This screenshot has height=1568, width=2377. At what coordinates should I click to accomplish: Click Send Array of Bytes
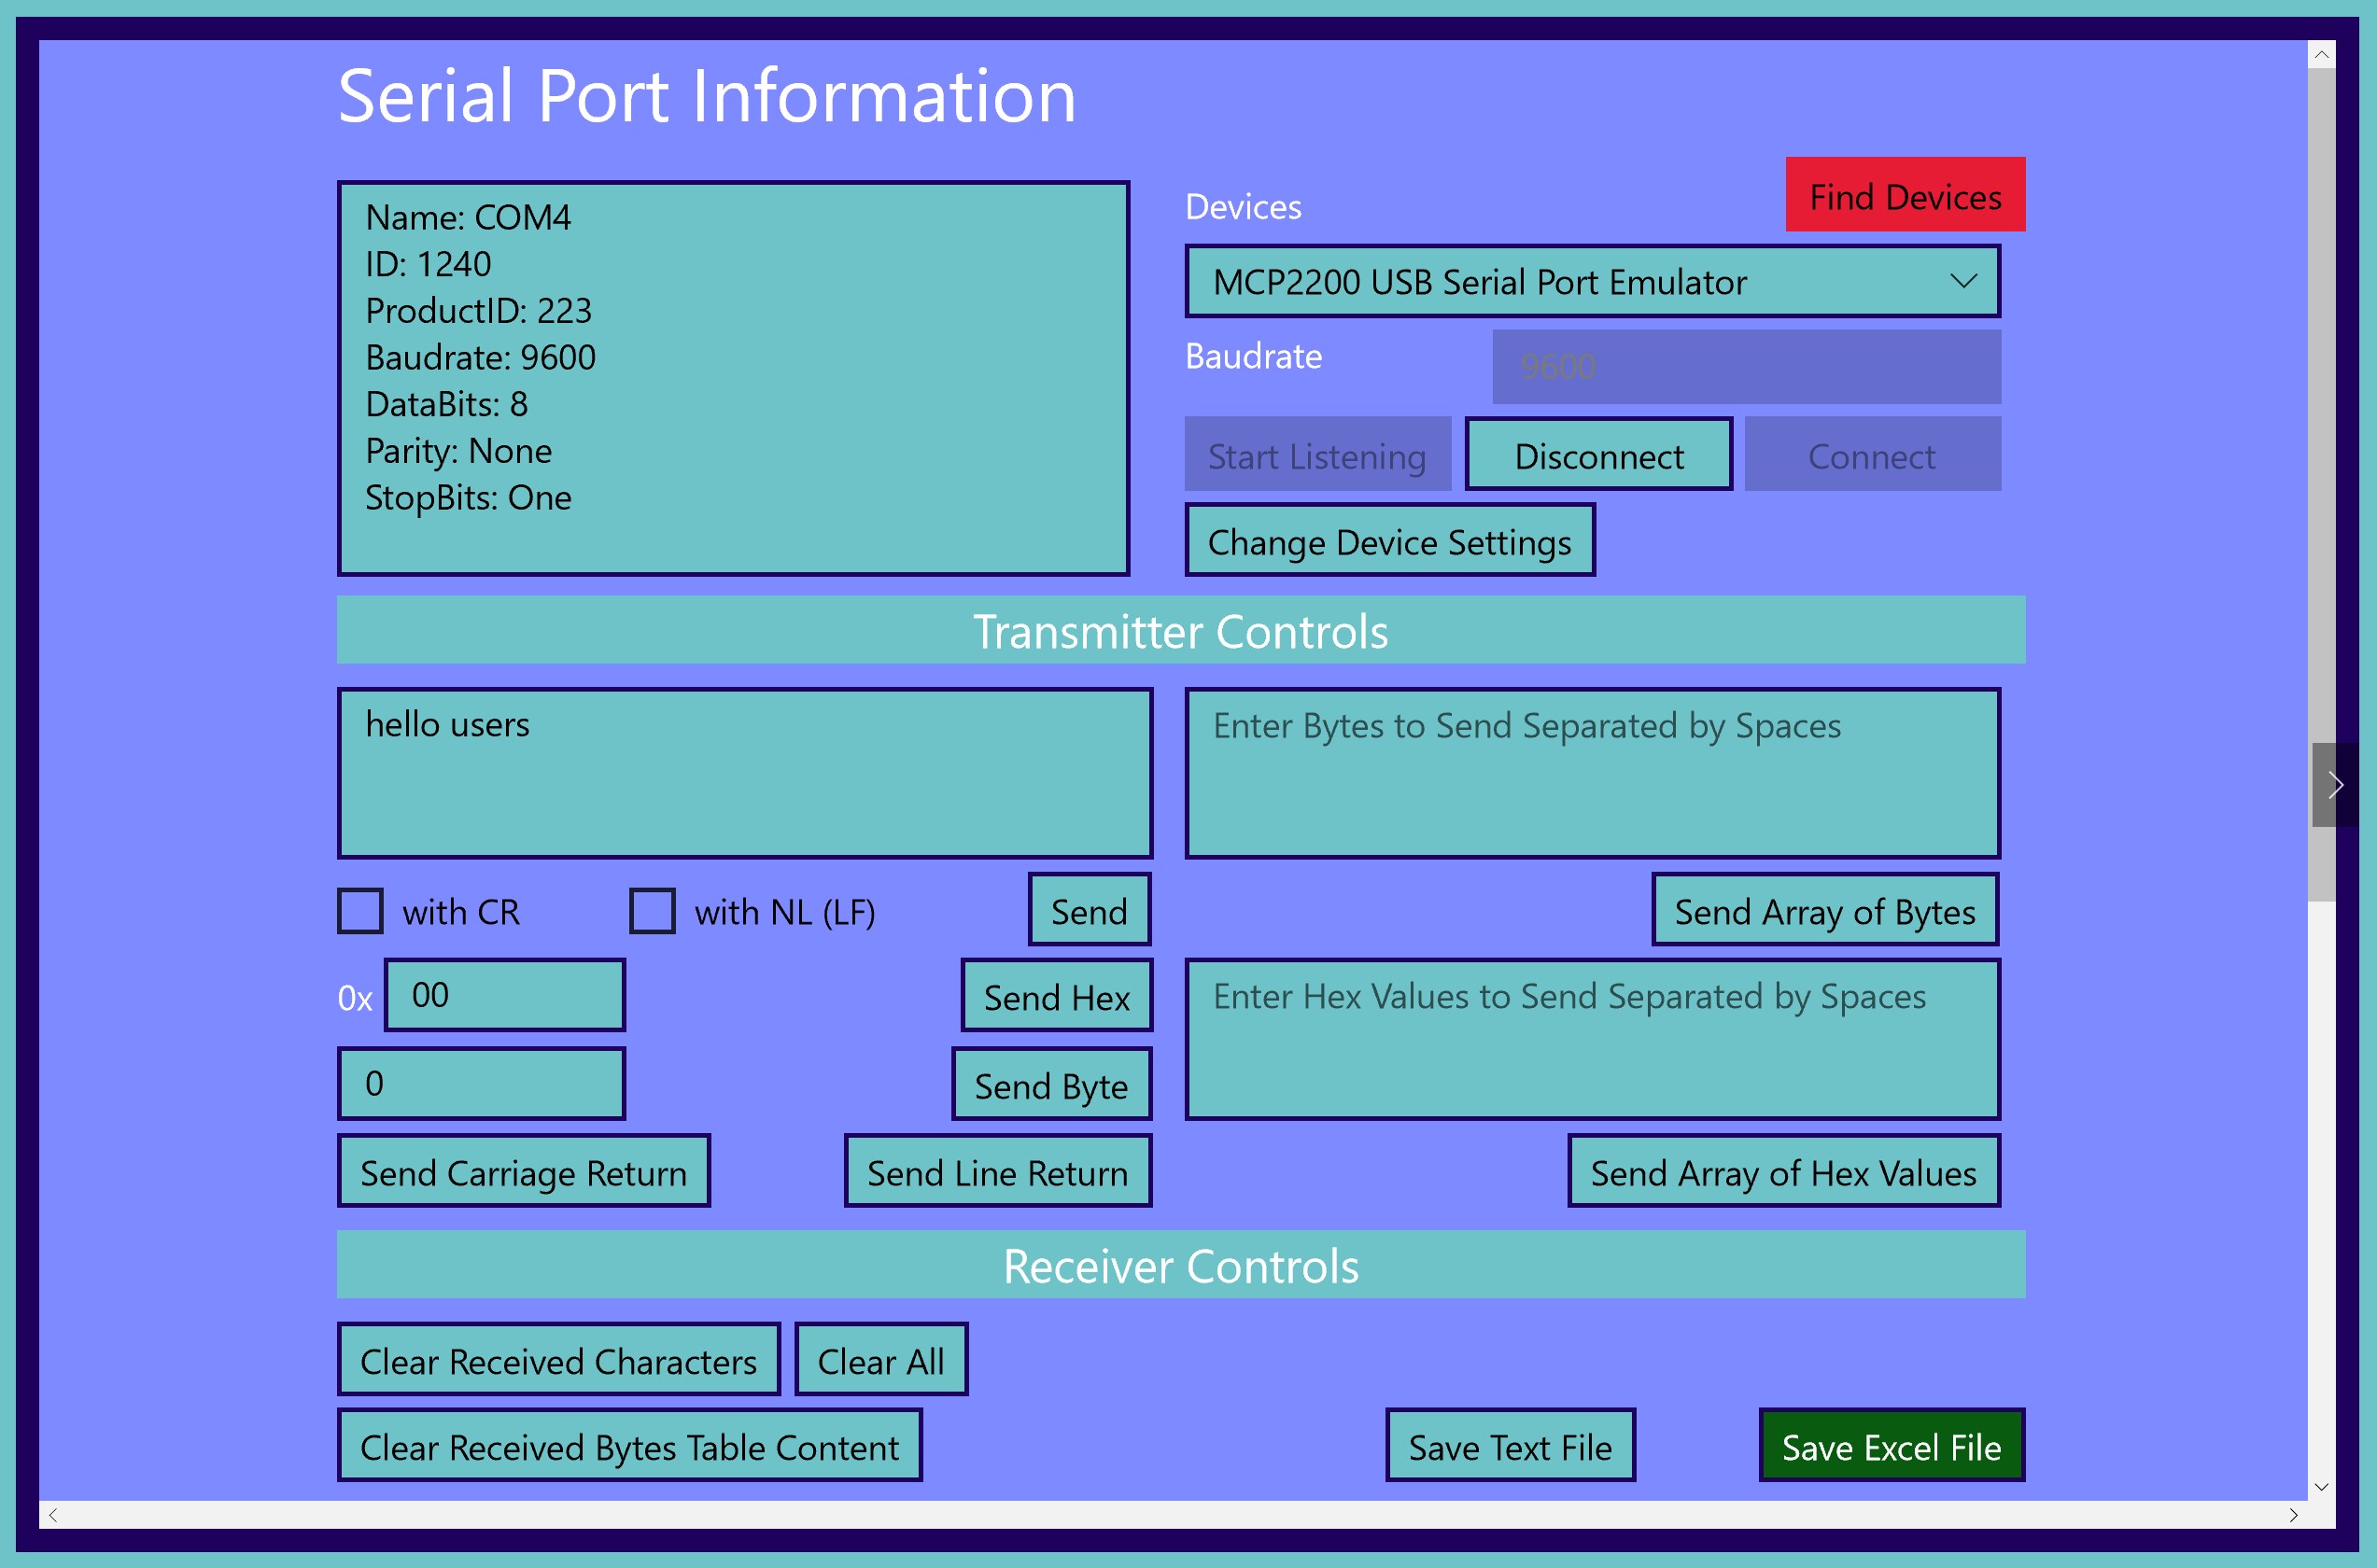pyautogui.click(x=1824, y=911)
